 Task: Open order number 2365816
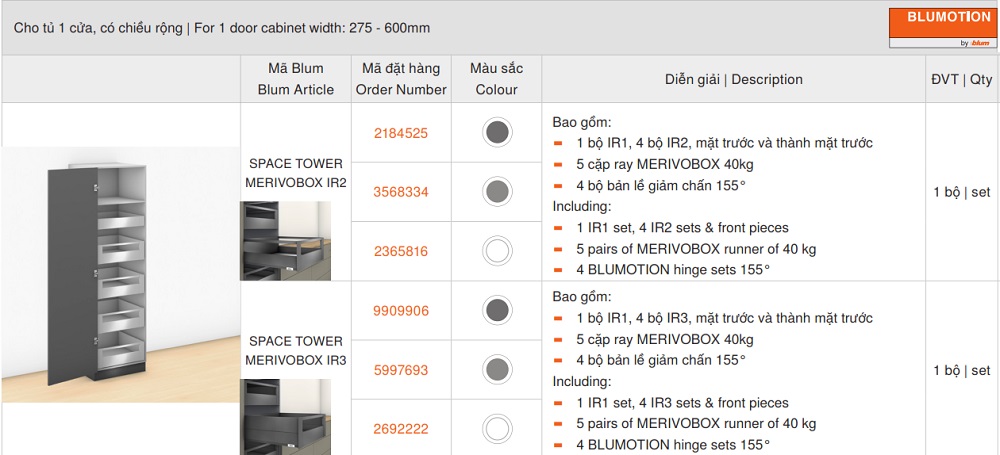point(400,251)
